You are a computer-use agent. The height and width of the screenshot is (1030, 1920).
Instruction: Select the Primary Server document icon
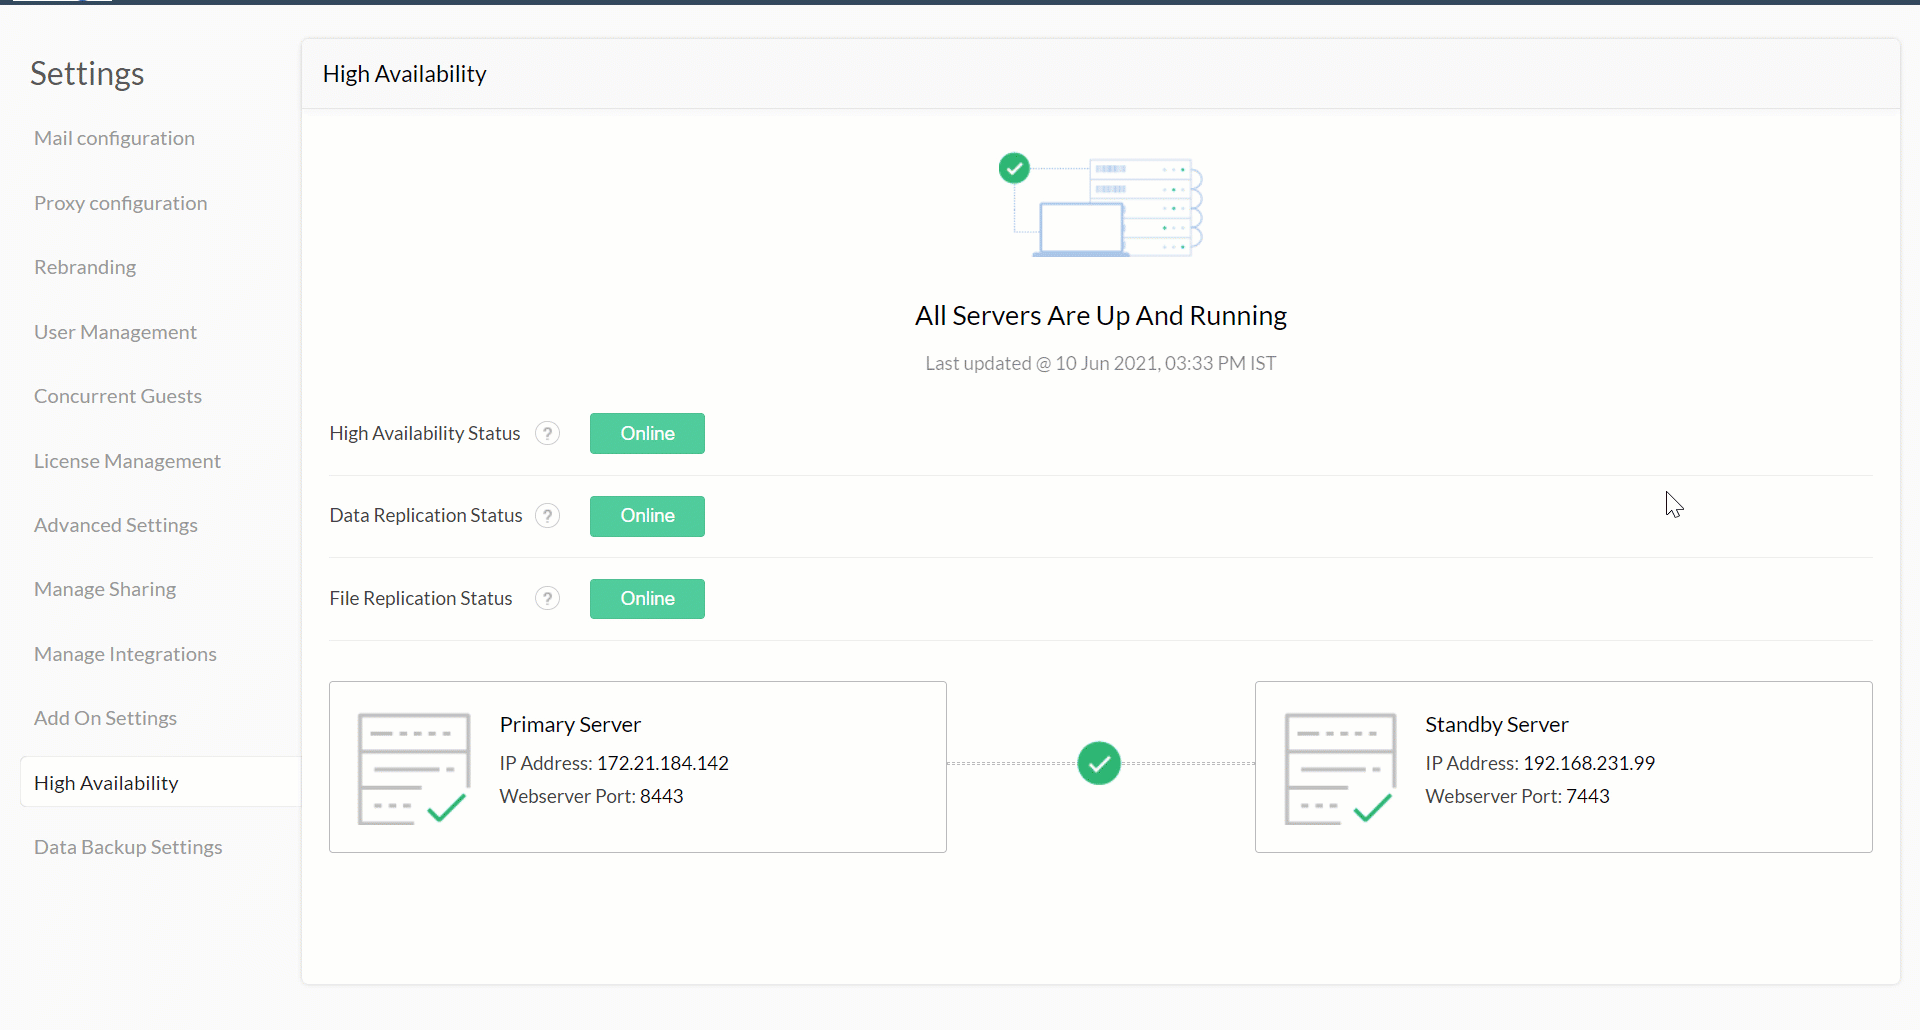(412, 767)
